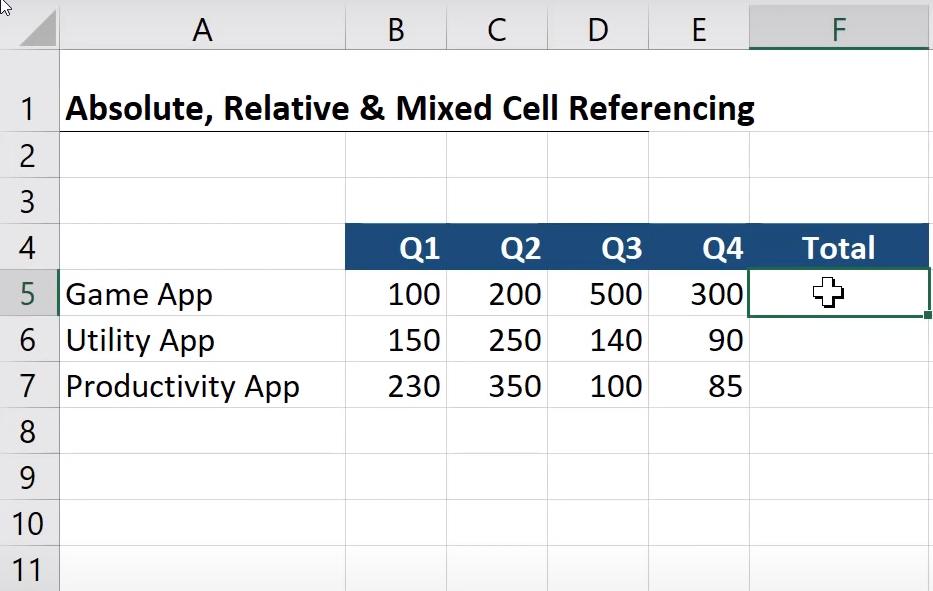The height and width of the screenshot is (591, 933).
Task: Click the Total header cell
Action: pyautogui.click(x=839, y=247)
